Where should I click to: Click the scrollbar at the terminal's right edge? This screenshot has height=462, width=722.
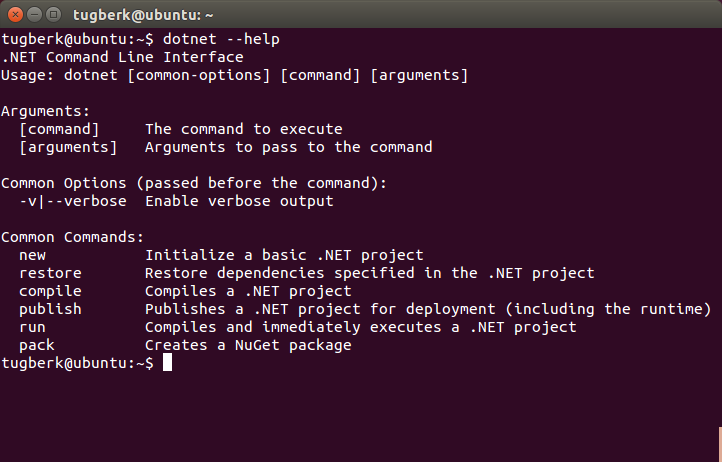720,444
